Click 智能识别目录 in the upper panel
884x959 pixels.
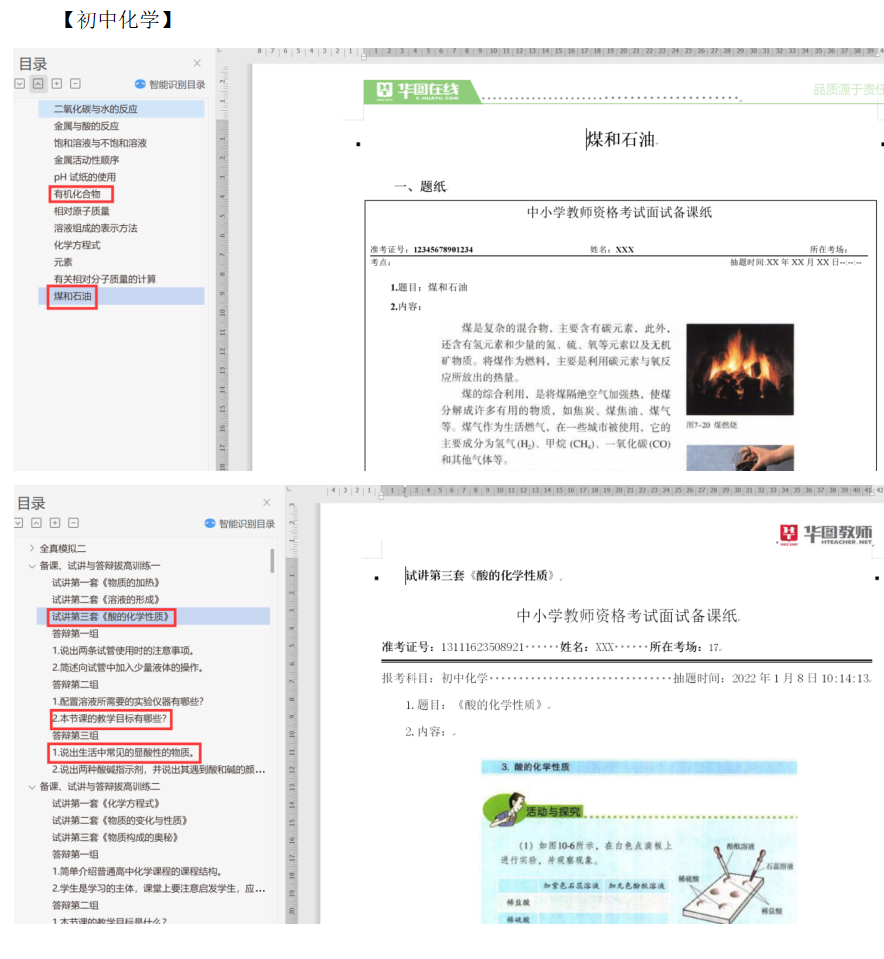click(x=170, y=85)
